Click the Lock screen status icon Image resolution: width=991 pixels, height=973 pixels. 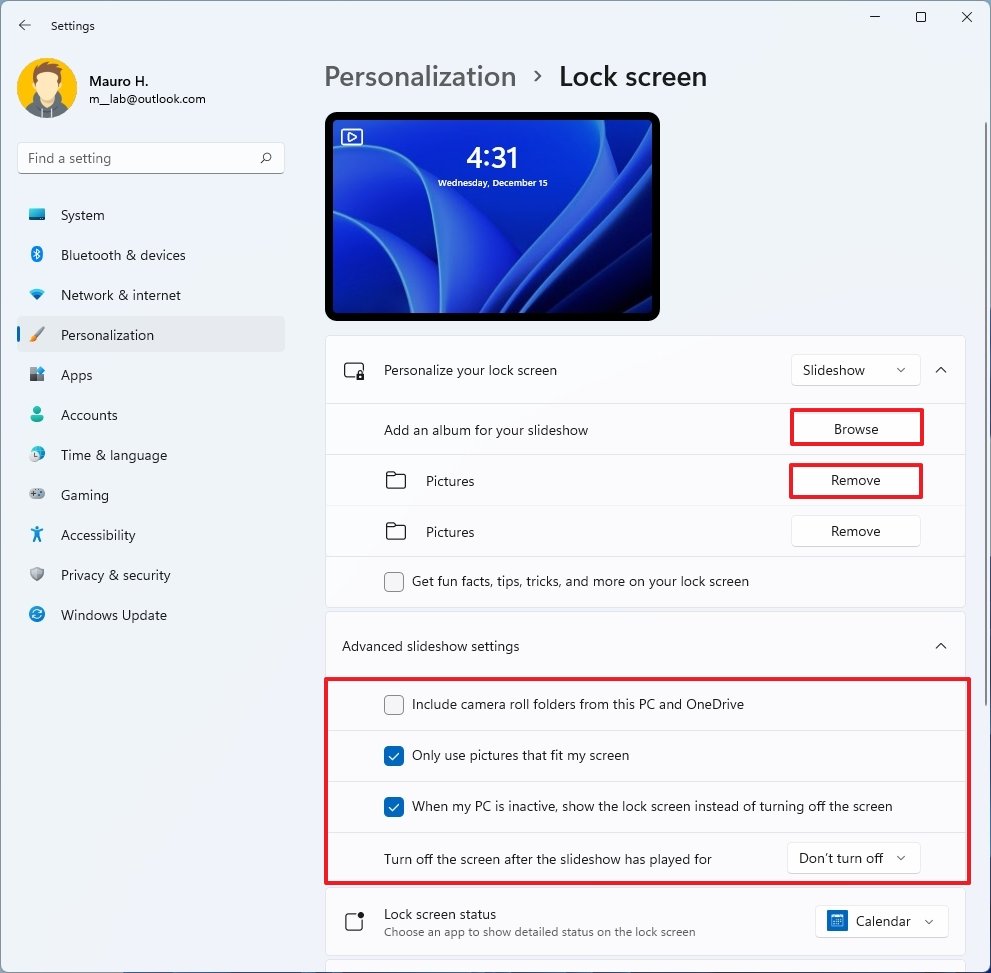354,921
